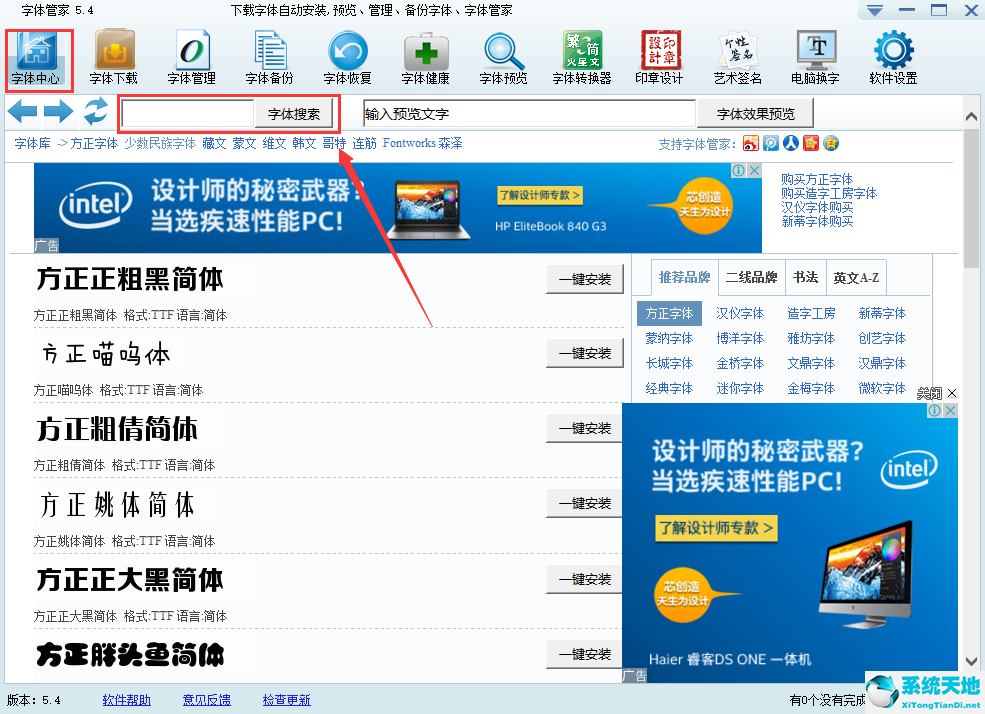The image size is (985, 714).
Task: Click fourth share icon after 支持字体管家
Action: pyautogui.click(x=811, y=143)
